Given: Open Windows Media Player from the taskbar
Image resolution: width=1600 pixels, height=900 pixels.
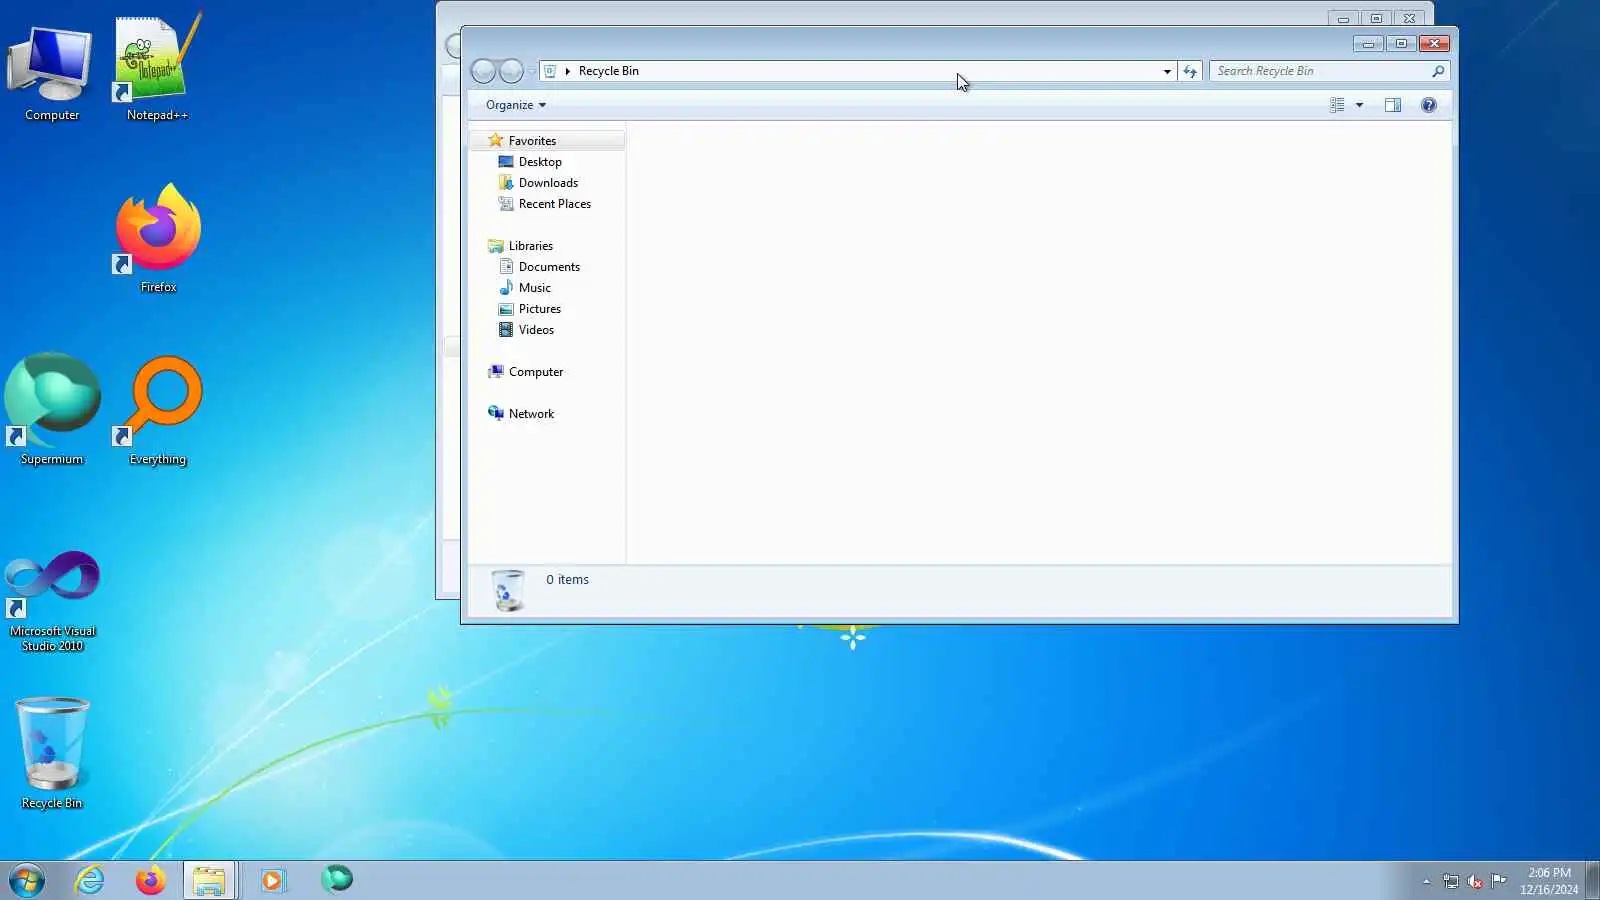Looking at the screenshot, I should (272, 880).
